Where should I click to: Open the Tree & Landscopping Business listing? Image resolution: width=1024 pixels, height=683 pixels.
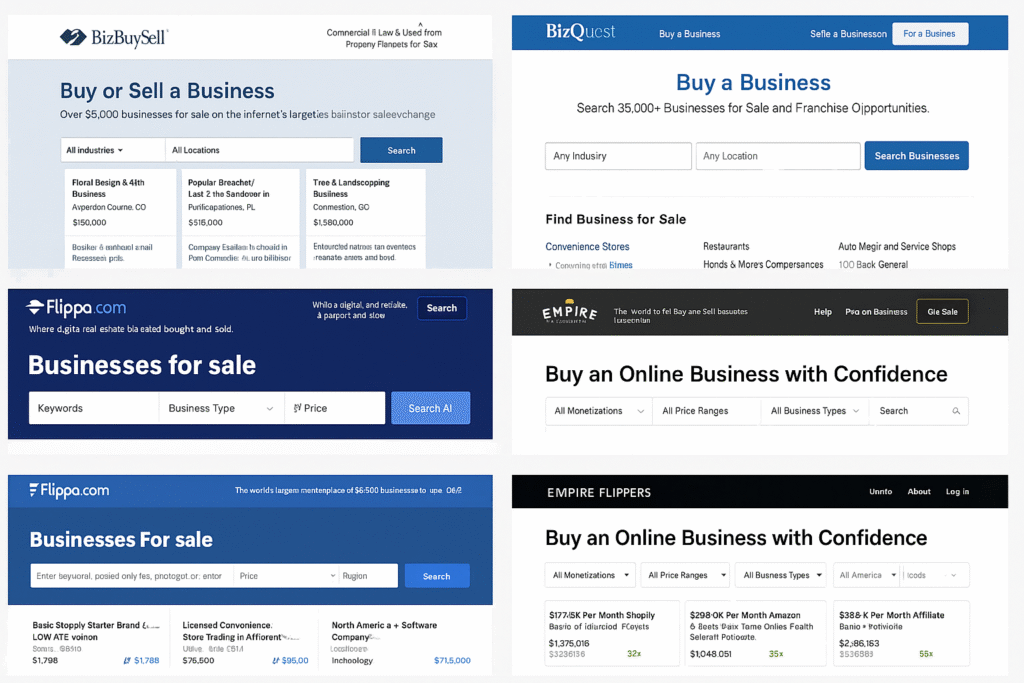coord(366,218)
